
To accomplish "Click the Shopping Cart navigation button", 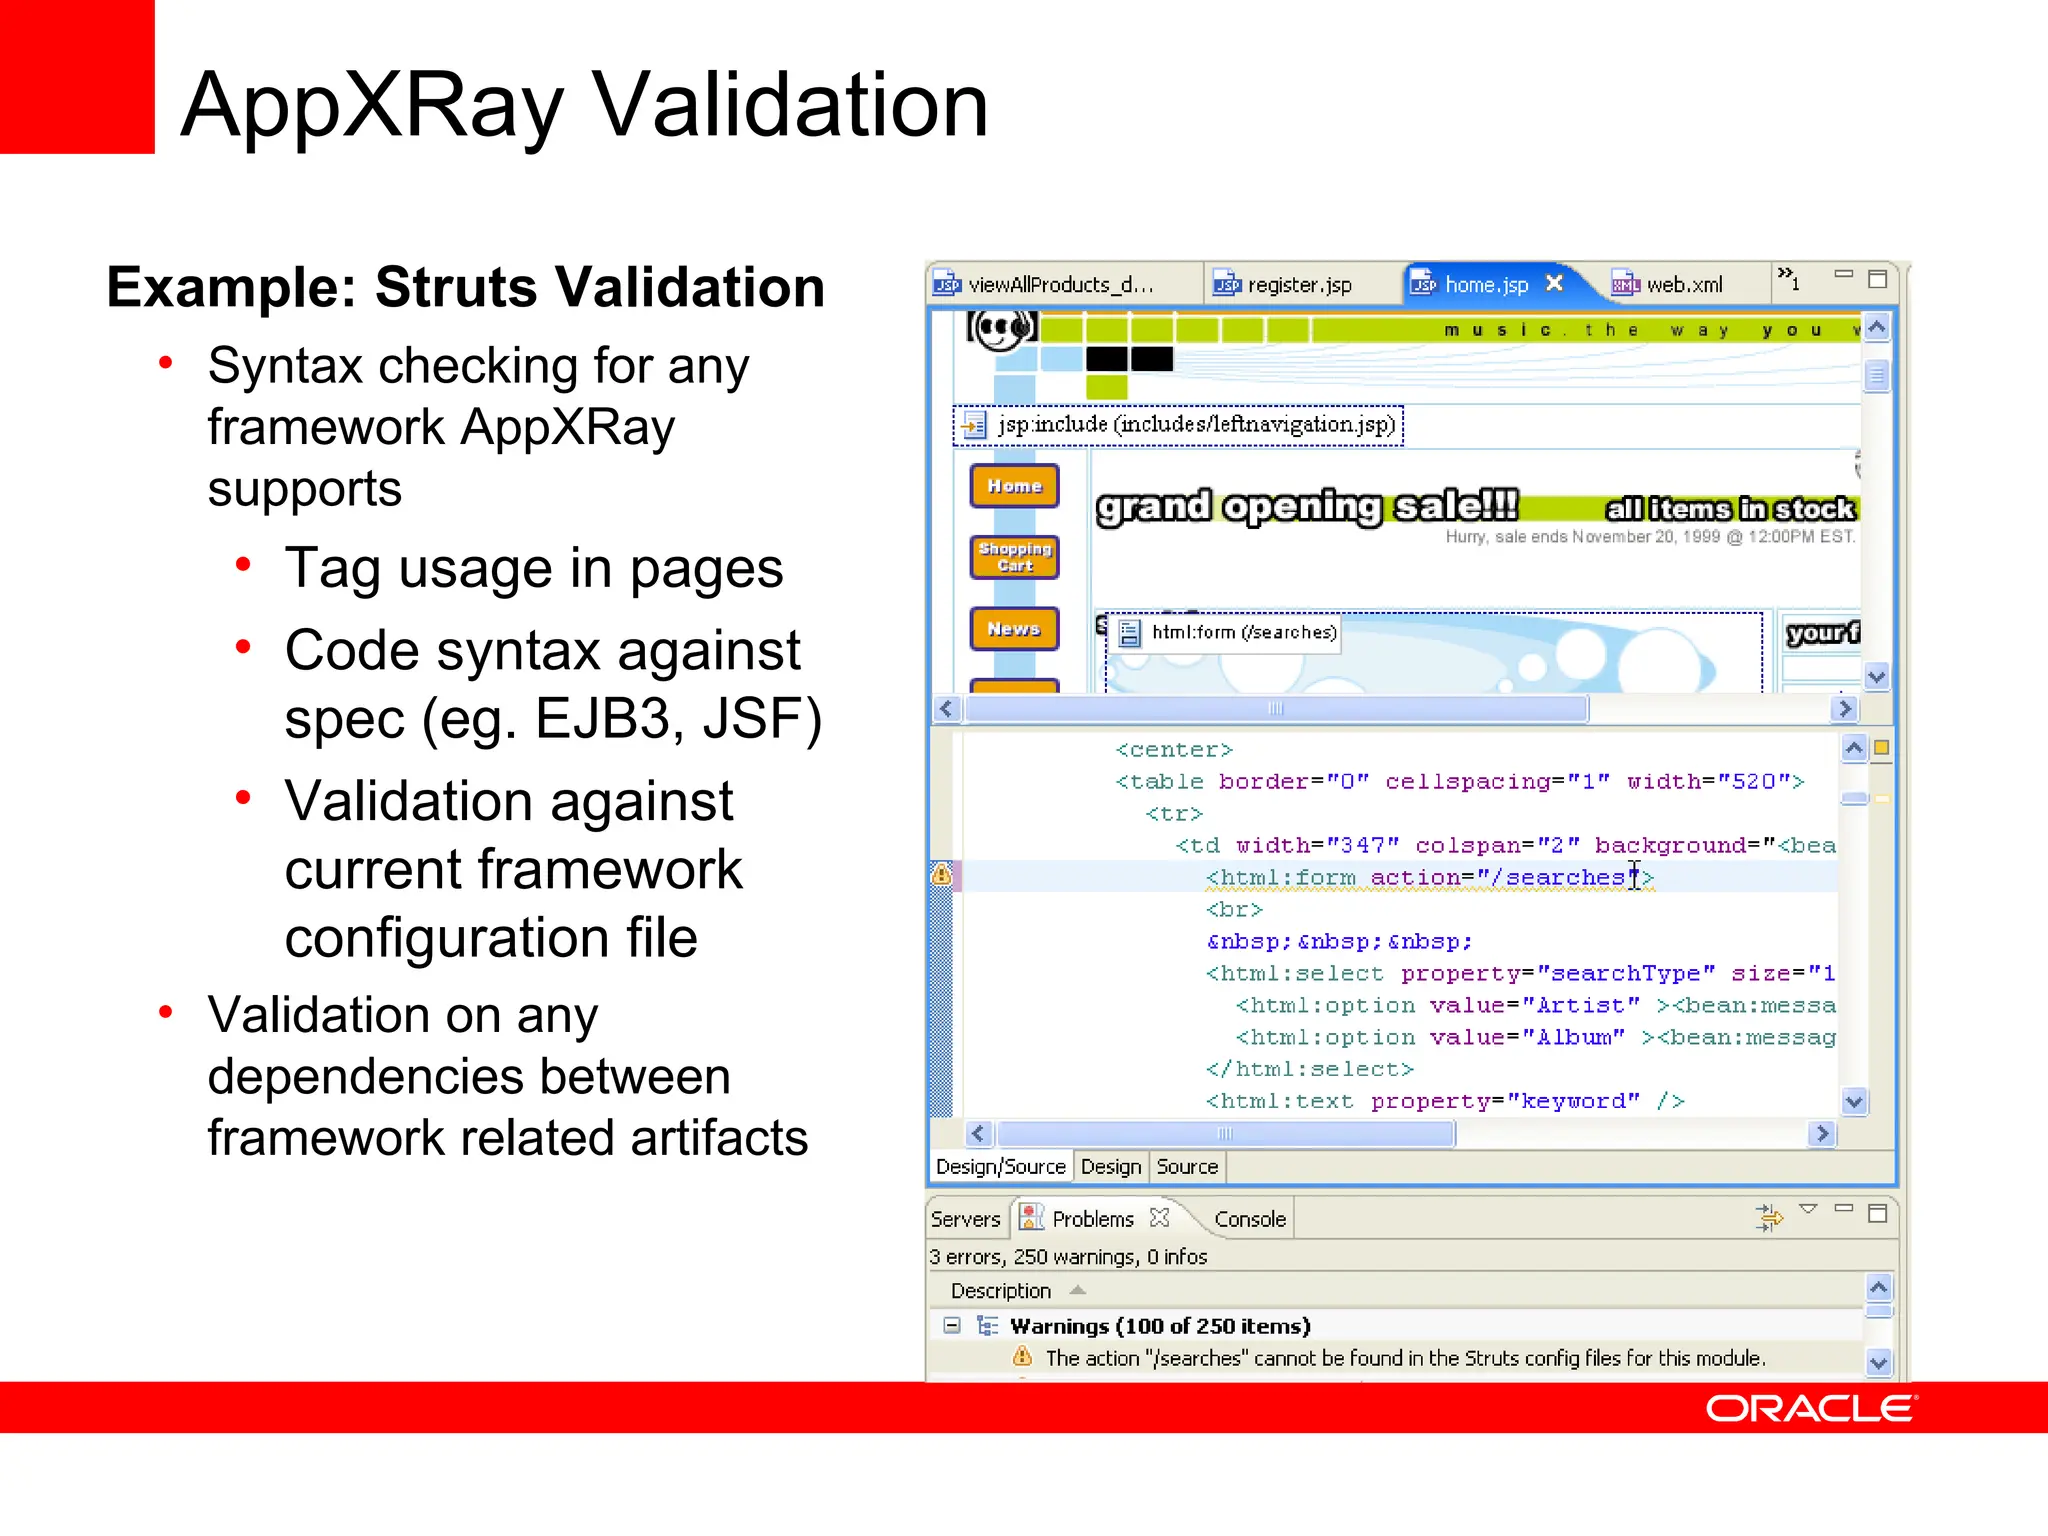I will click(1014, 557).
